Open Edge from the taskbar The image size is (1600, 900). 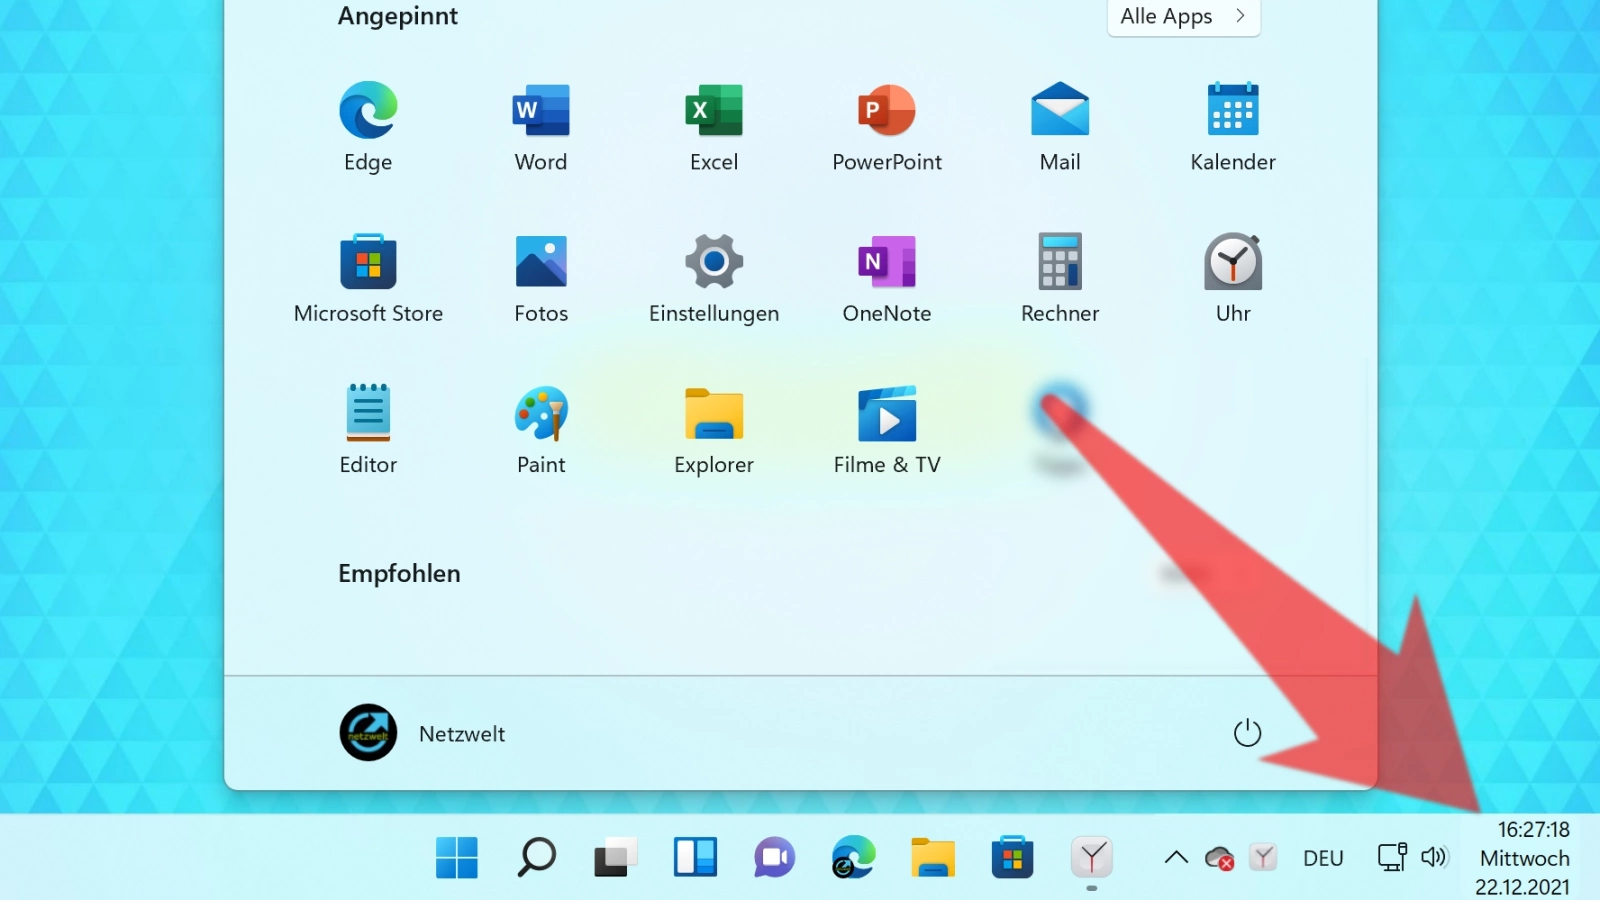tap(853, 858)
